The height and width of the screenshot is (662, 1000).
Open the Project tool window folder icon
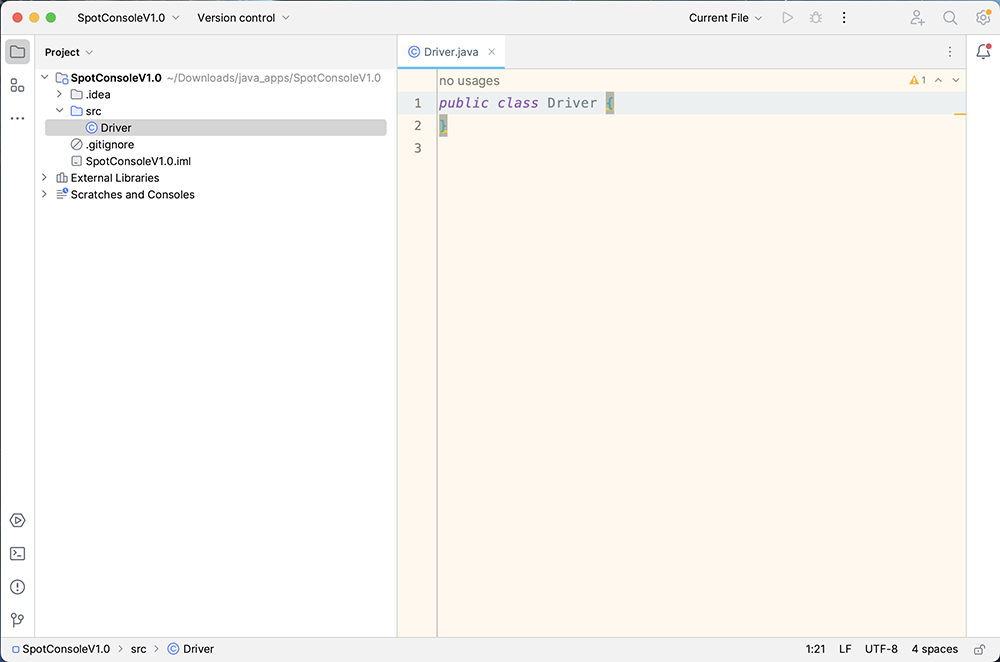(x=17, y=52)
